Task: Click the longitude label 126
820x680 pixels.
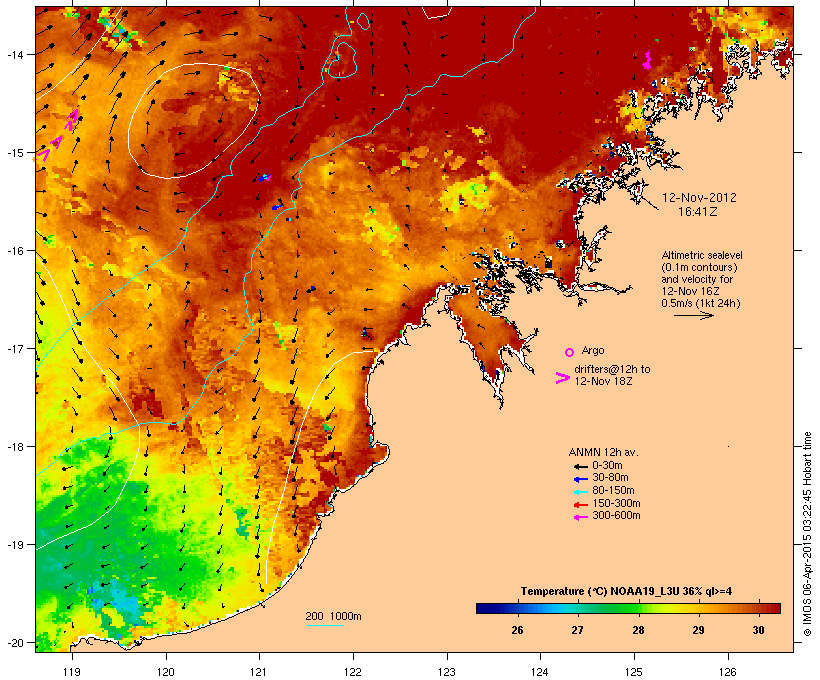Action: pyautogui.click(x=727, y=672)
